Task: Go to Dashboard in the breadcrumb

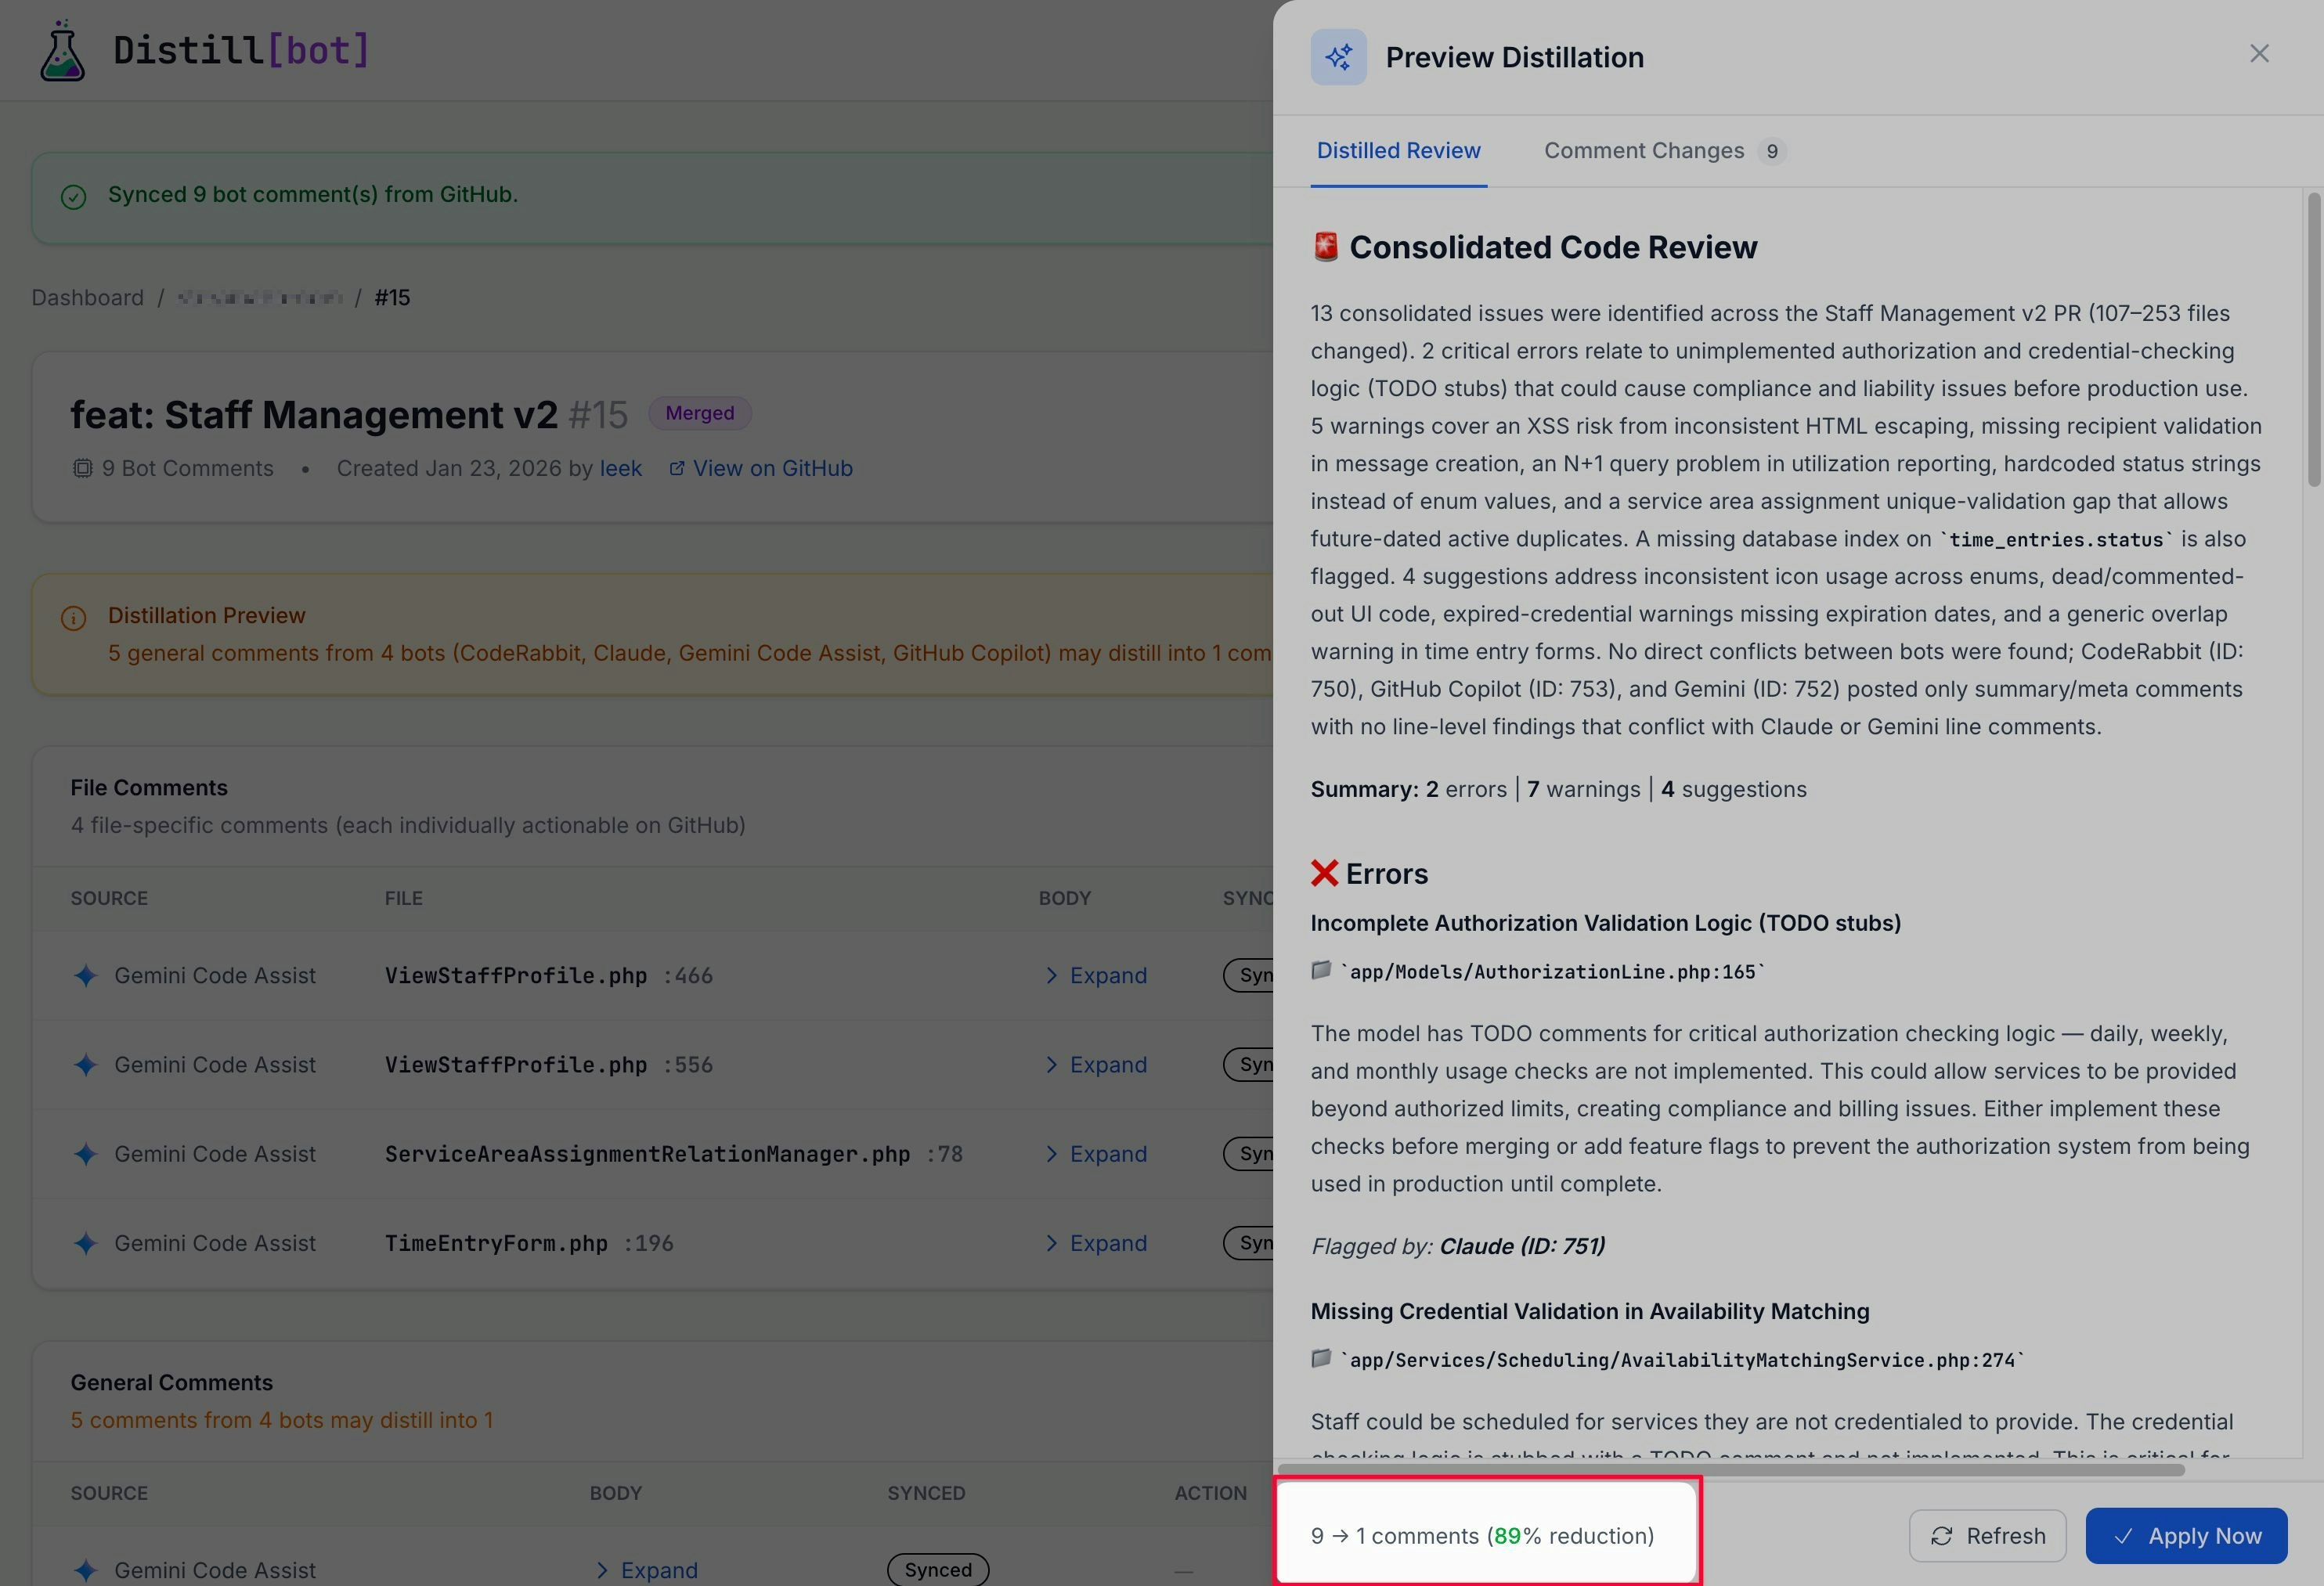Action: (x=88, y=298)
